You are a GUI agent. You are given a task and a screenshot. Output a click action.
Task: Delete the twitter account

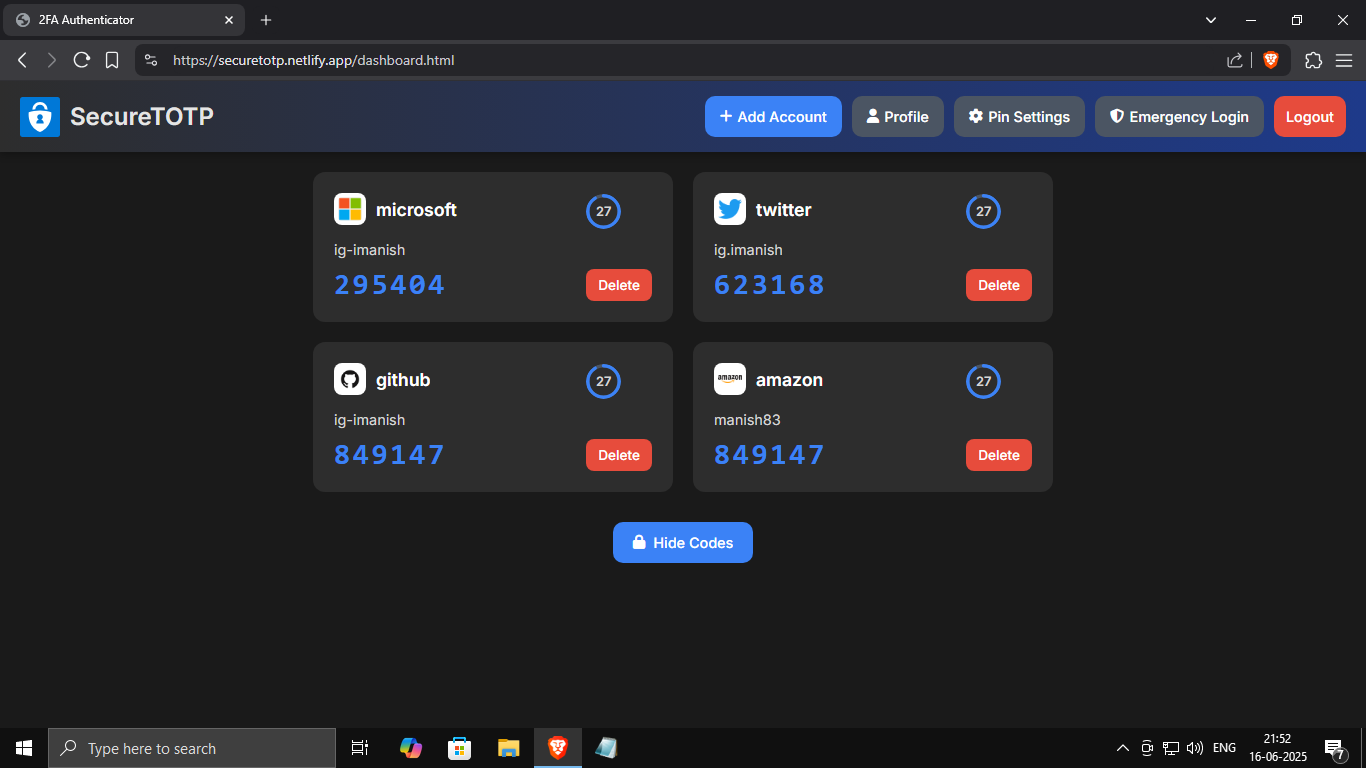tap(999, 285)
